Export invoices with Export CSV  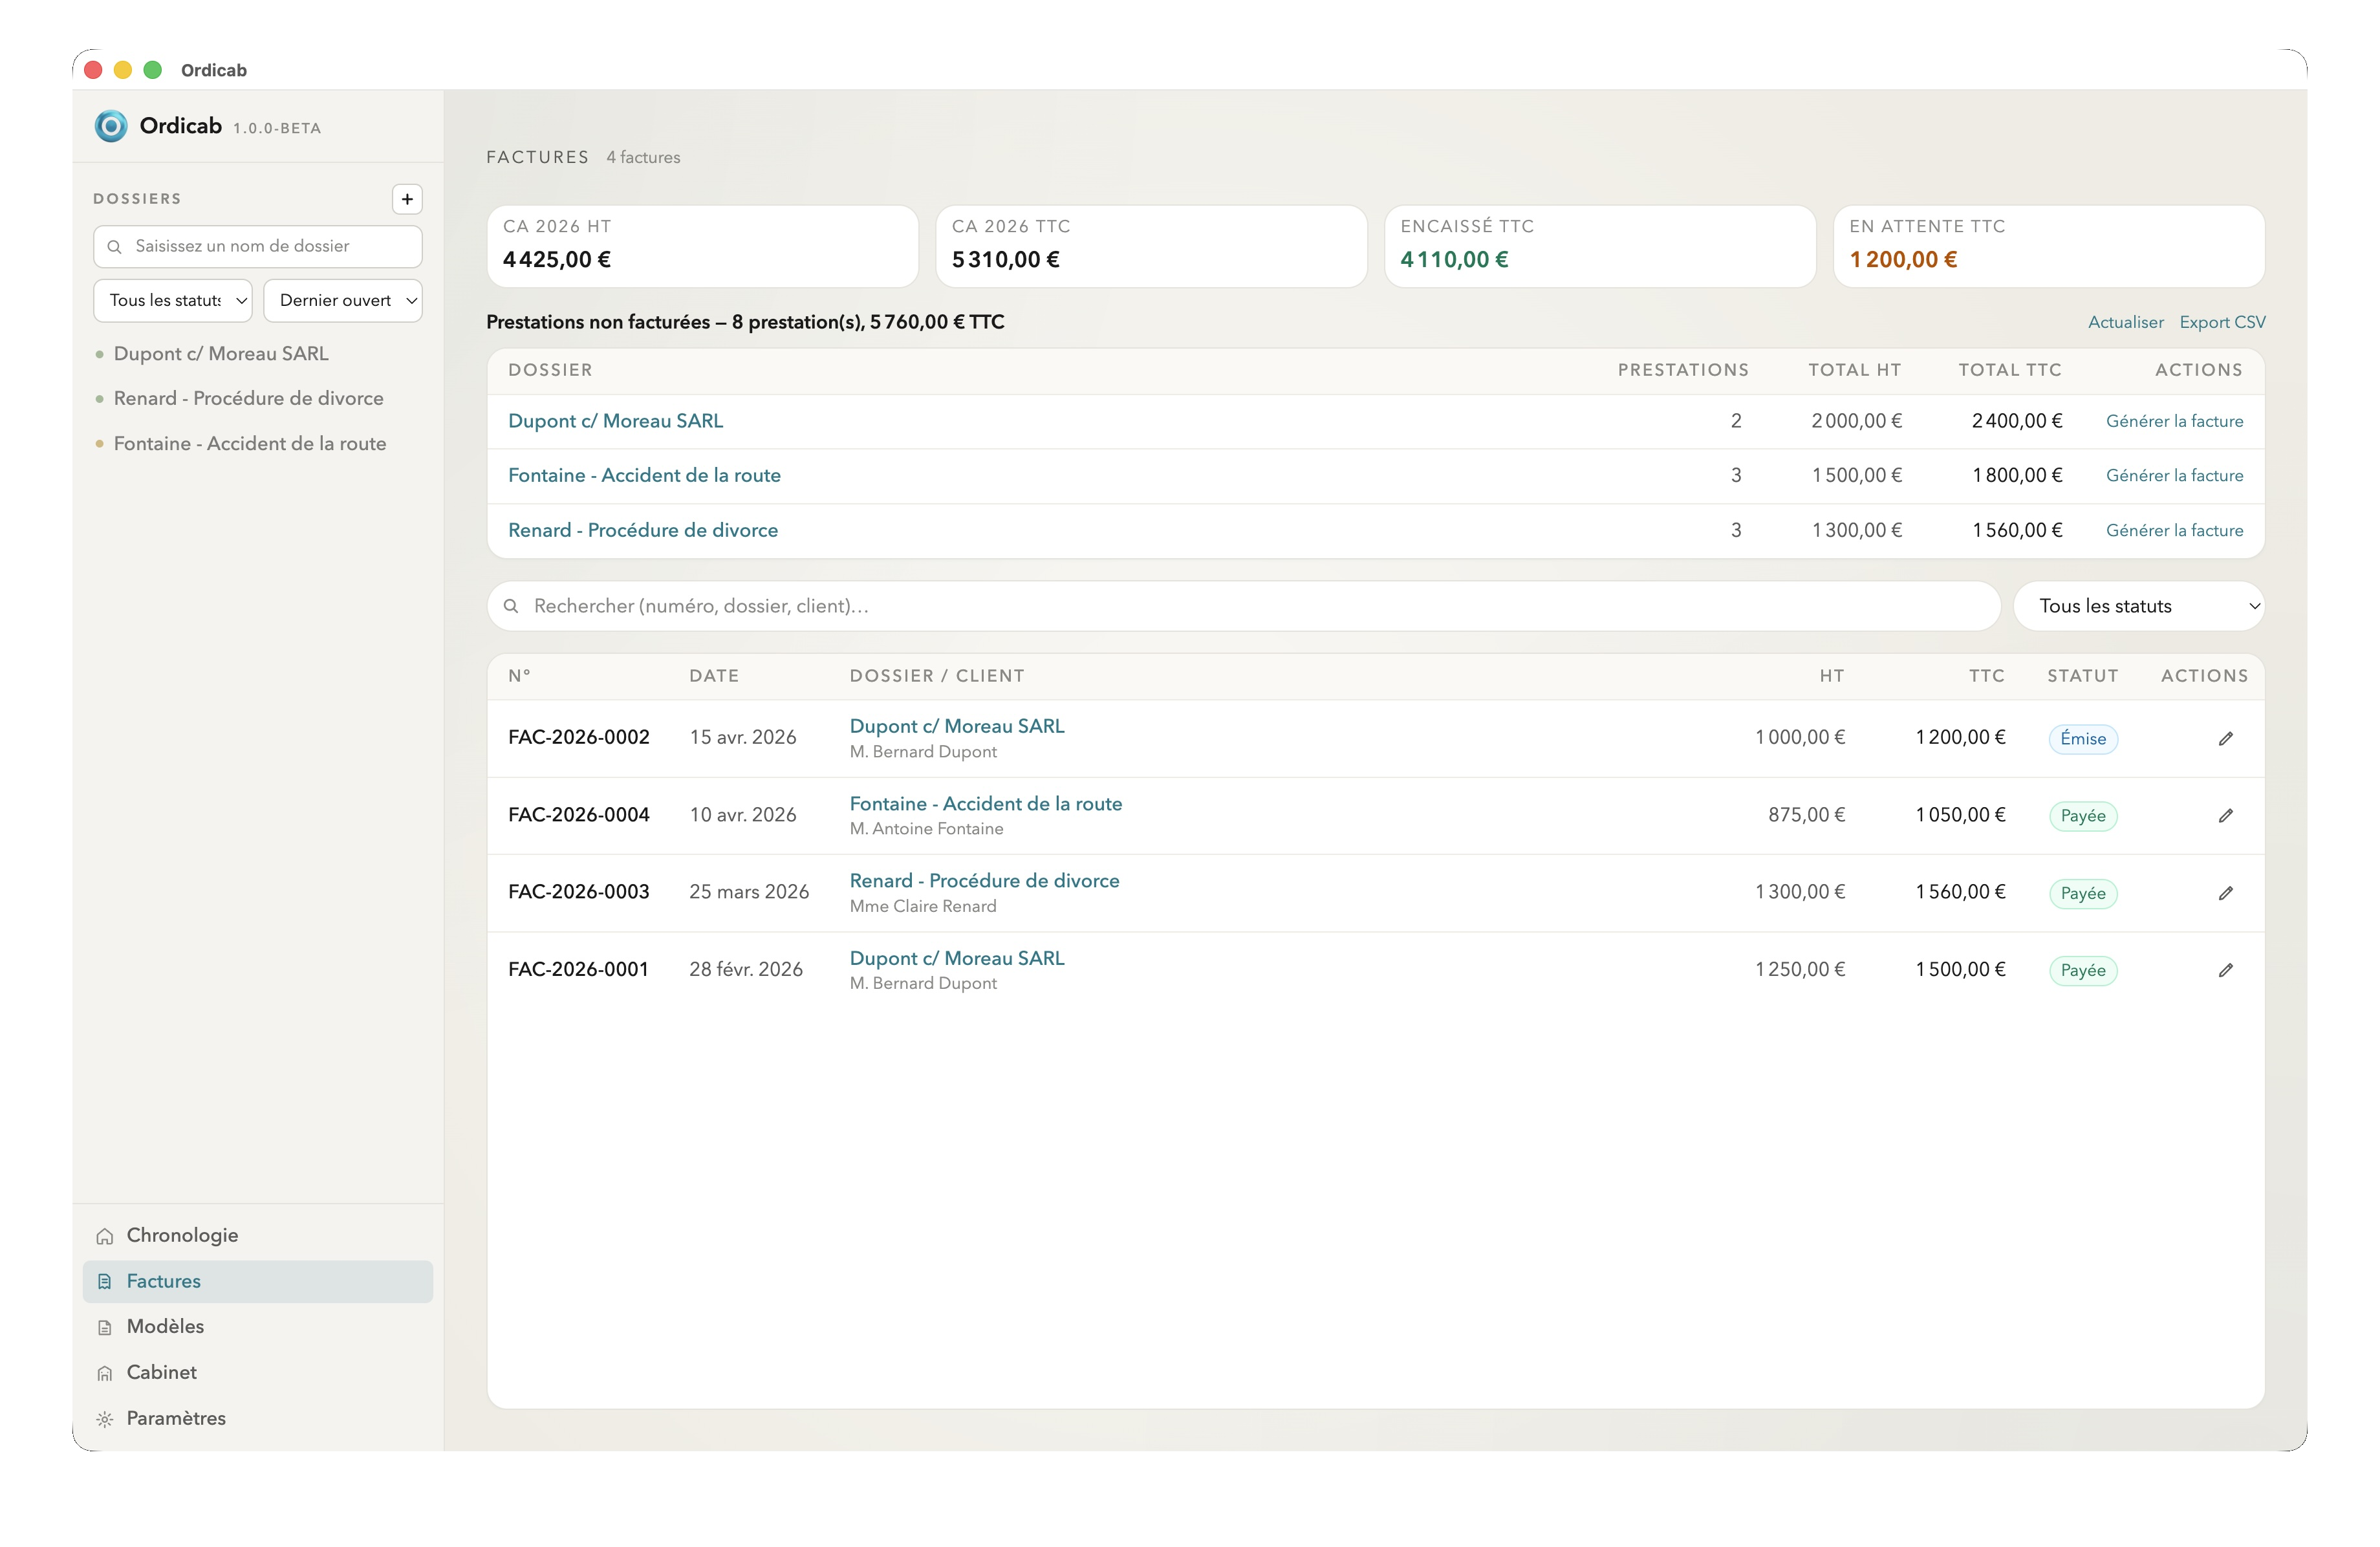[2222, 322]
